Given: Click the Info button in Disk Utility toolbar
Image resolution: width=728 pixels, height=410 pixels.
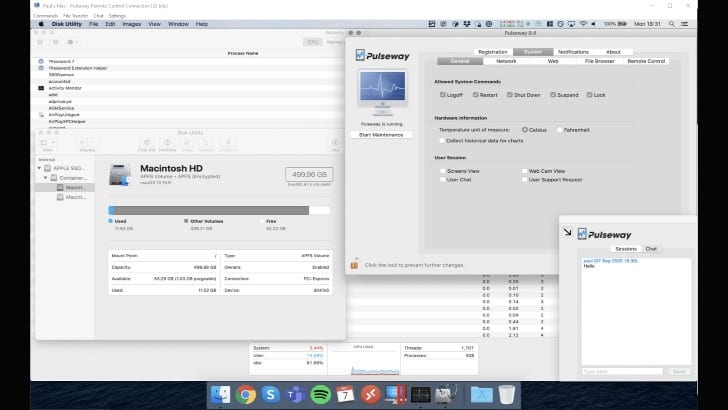Looking at the screenshot, I should coord(335,145).
